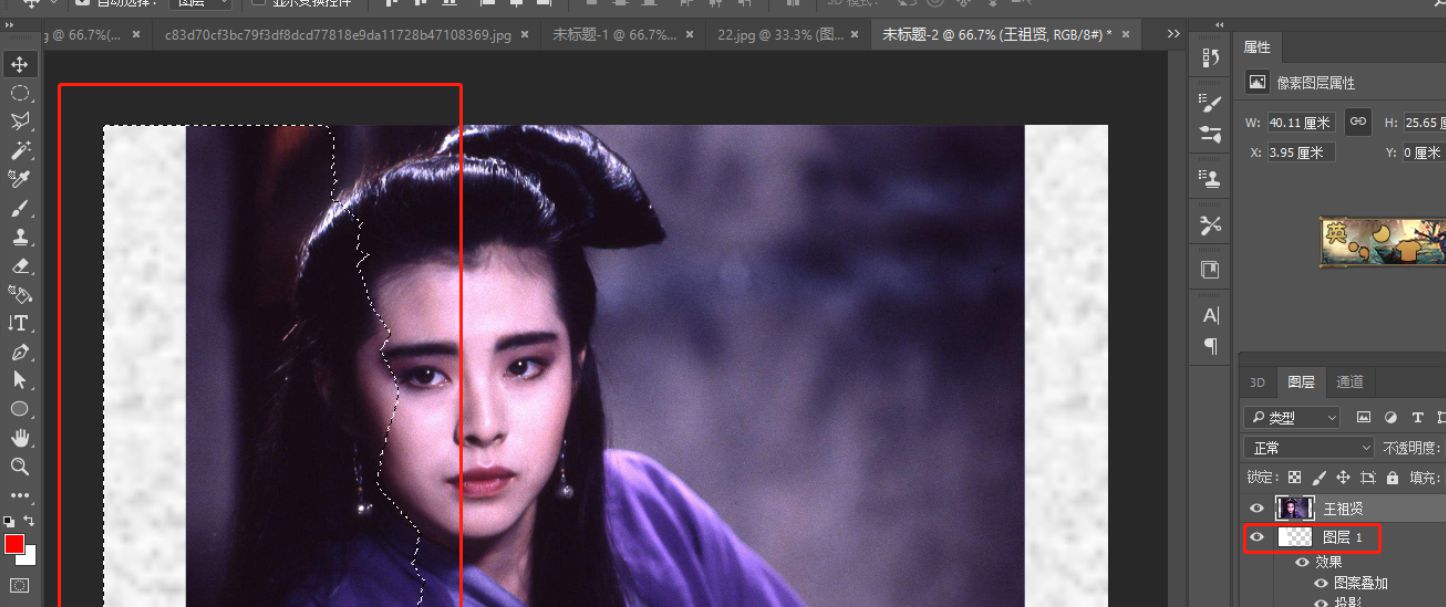Open the History panel icon
Screen dimensions: 1446x607
tap(1210, 57)
